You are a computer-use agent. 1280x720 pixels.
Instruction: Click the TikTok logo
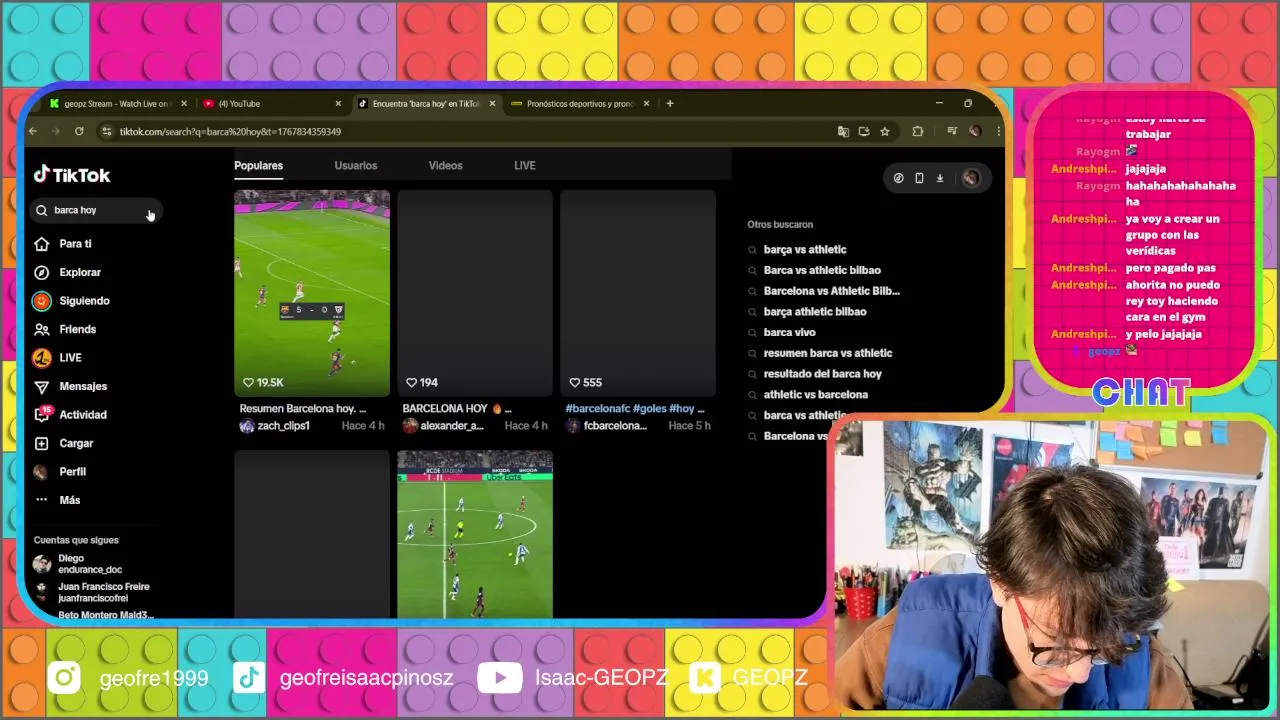[x=72, y=175]
